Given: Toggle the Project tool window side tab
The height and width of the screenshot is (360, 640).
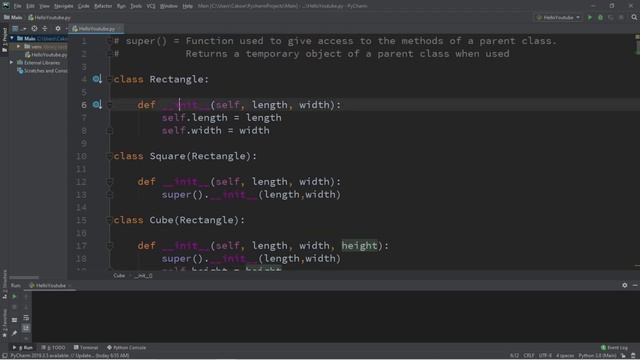Looking at the screenshot, I should coord(4,40).
